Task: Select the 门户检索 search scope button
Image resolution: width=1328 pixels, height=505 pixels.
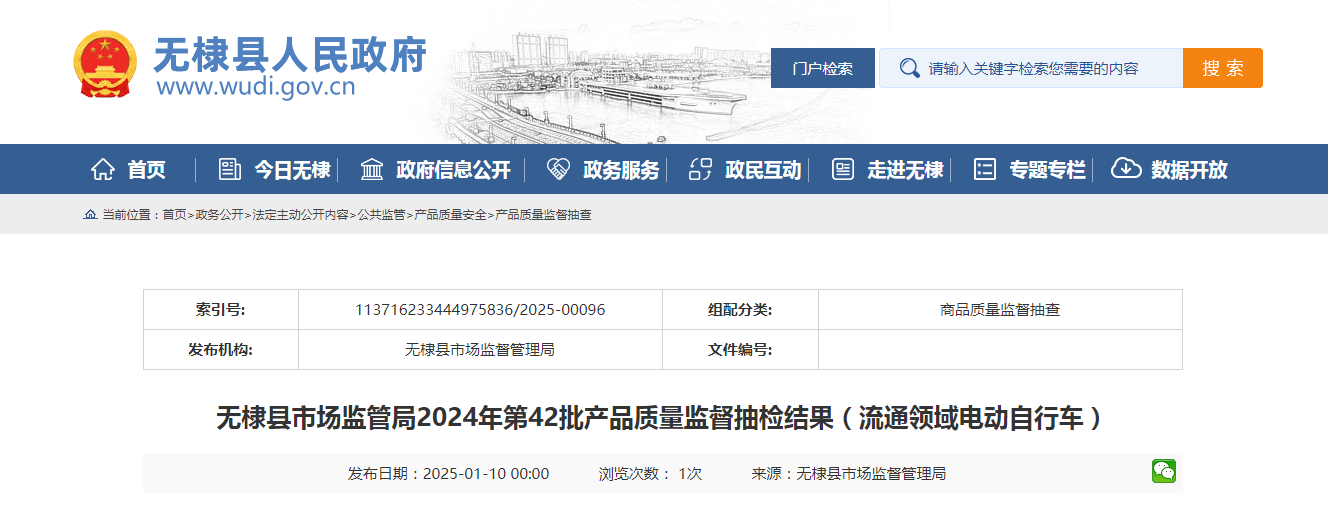Action: 822,68
